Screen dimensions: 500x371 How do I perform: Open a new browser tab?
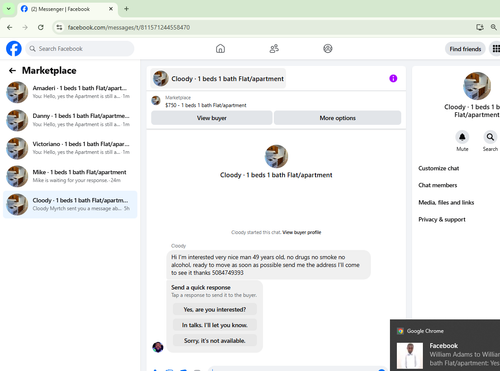tap(126, 9)
